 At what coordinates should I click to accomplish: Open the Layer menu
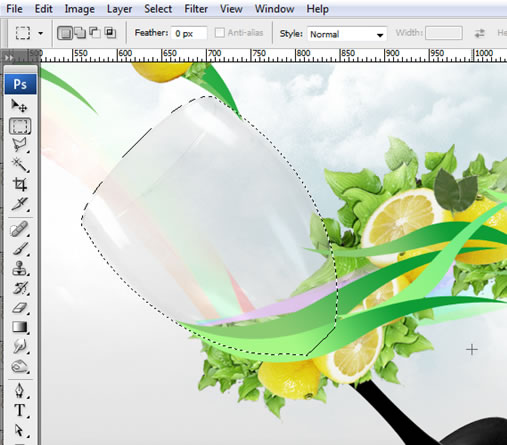pos(119,9)
